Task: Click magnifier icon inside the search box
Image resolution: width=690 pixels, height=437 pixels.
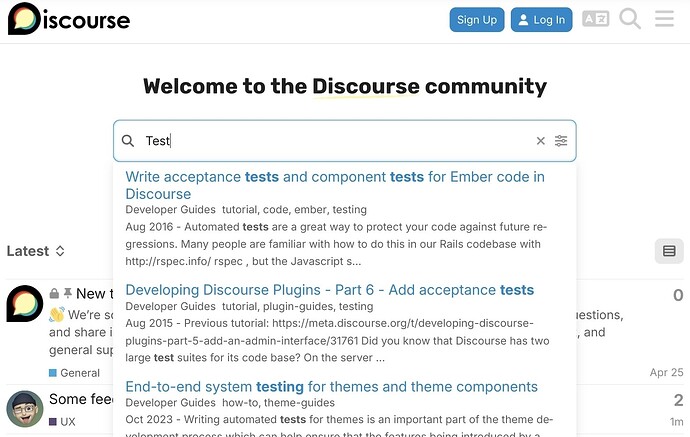Action: click(128, 141)
